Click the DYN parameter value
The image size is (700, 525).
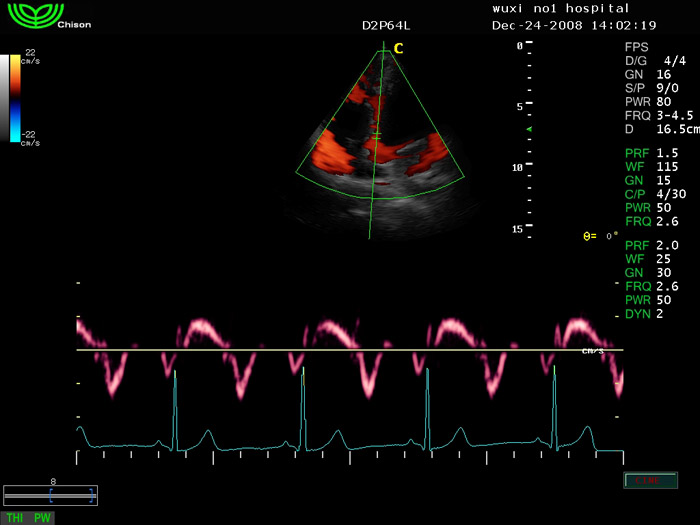645,314
